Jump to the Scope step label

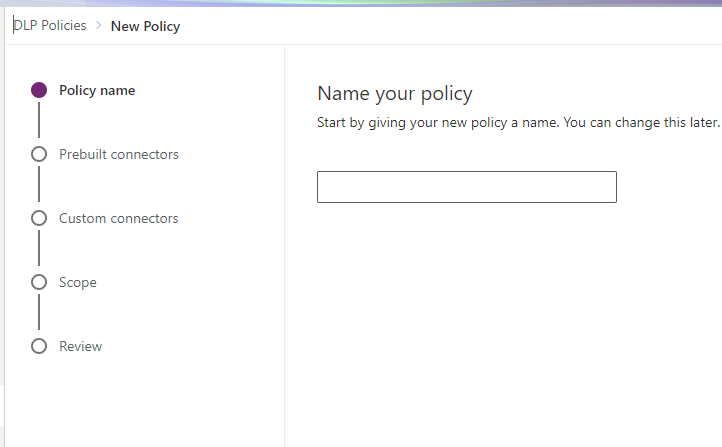[78, 282]
